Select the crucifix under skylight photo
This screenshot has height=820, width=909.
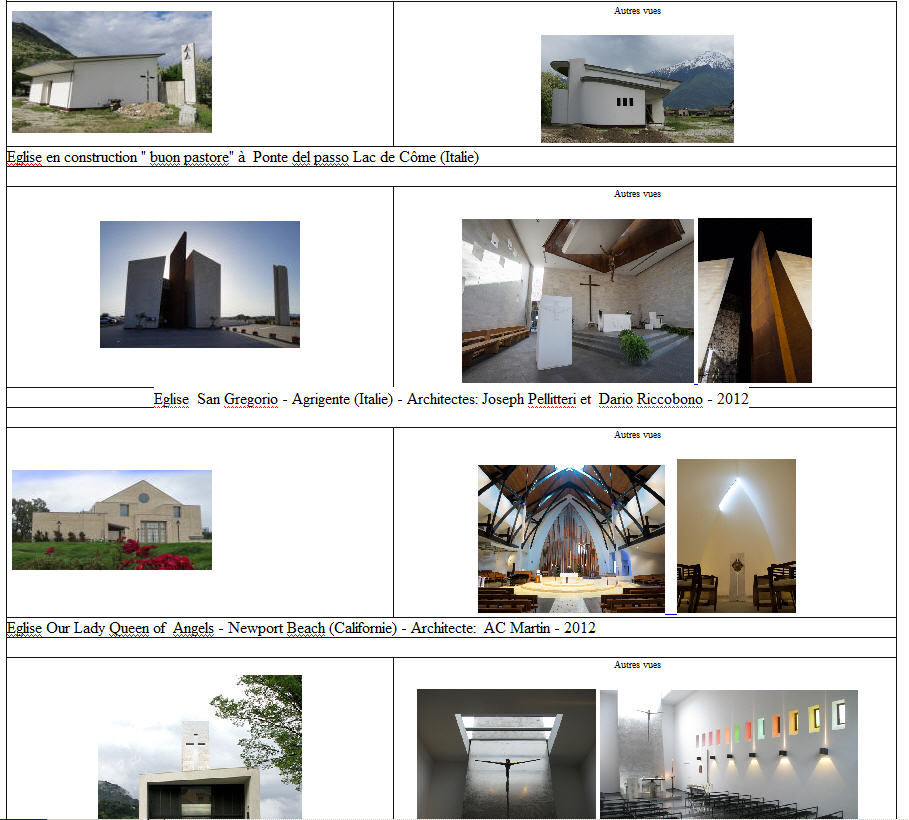506,754
